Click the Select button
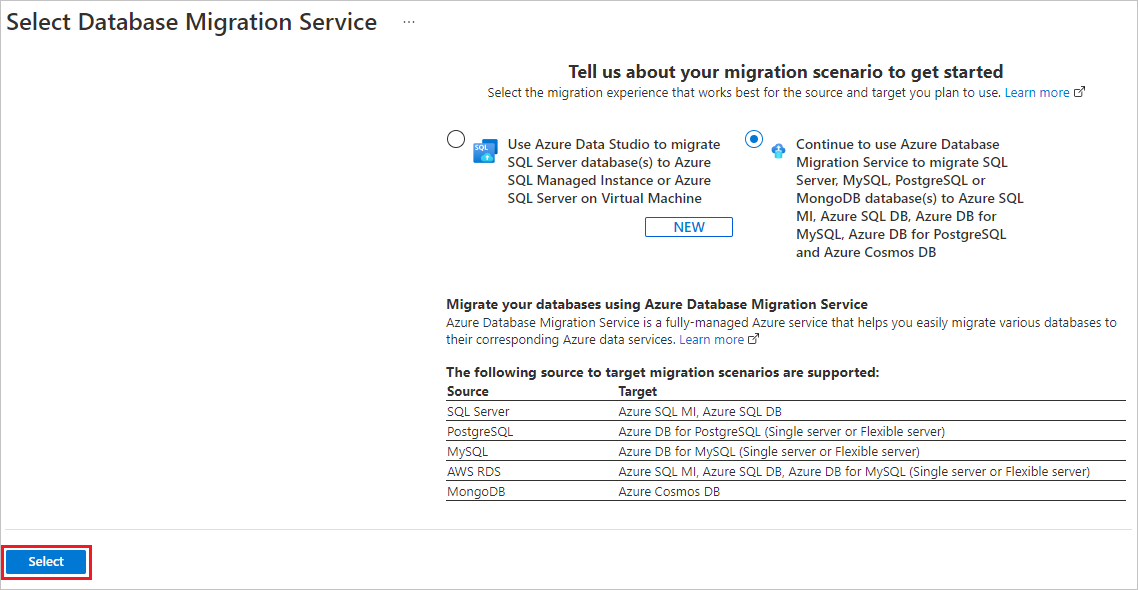Viewport: 1138px width, 590px height. 46,562
